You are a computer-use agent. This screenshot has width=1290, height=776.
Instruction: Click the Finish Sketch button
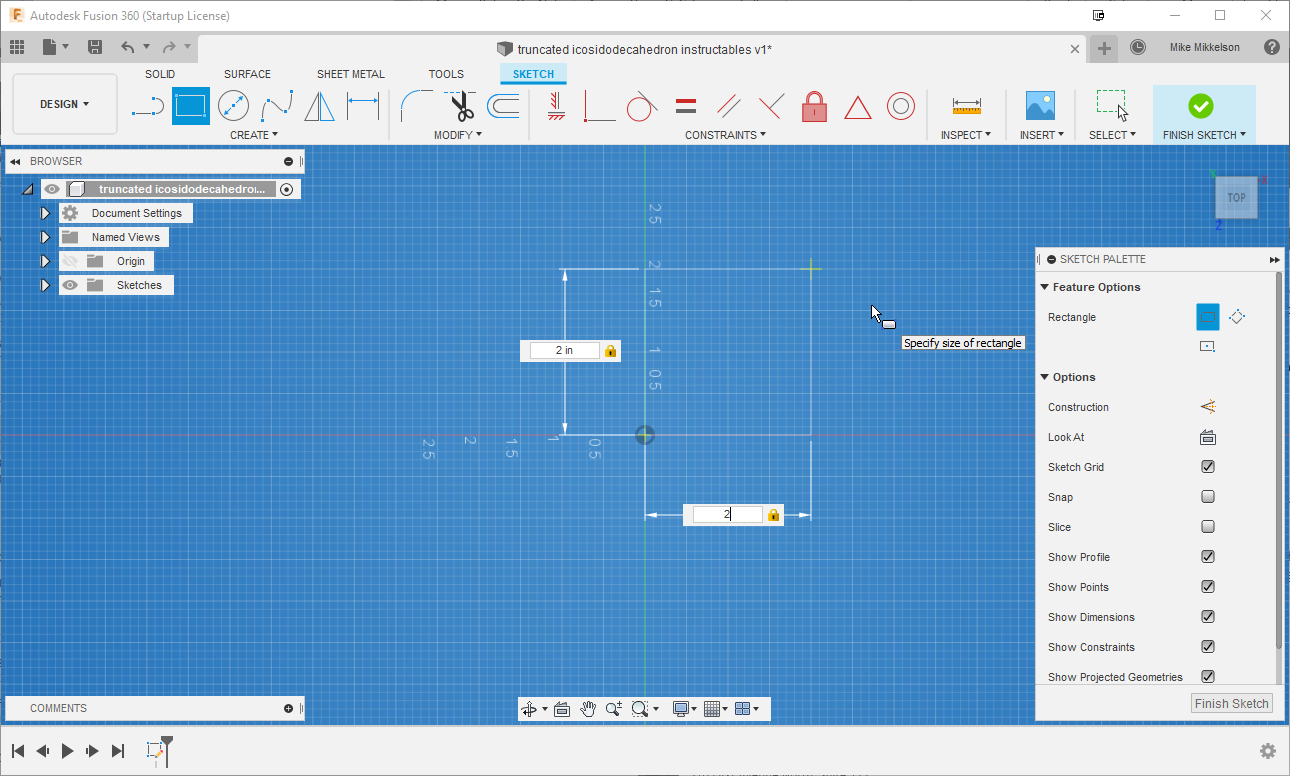point(1231,703)
